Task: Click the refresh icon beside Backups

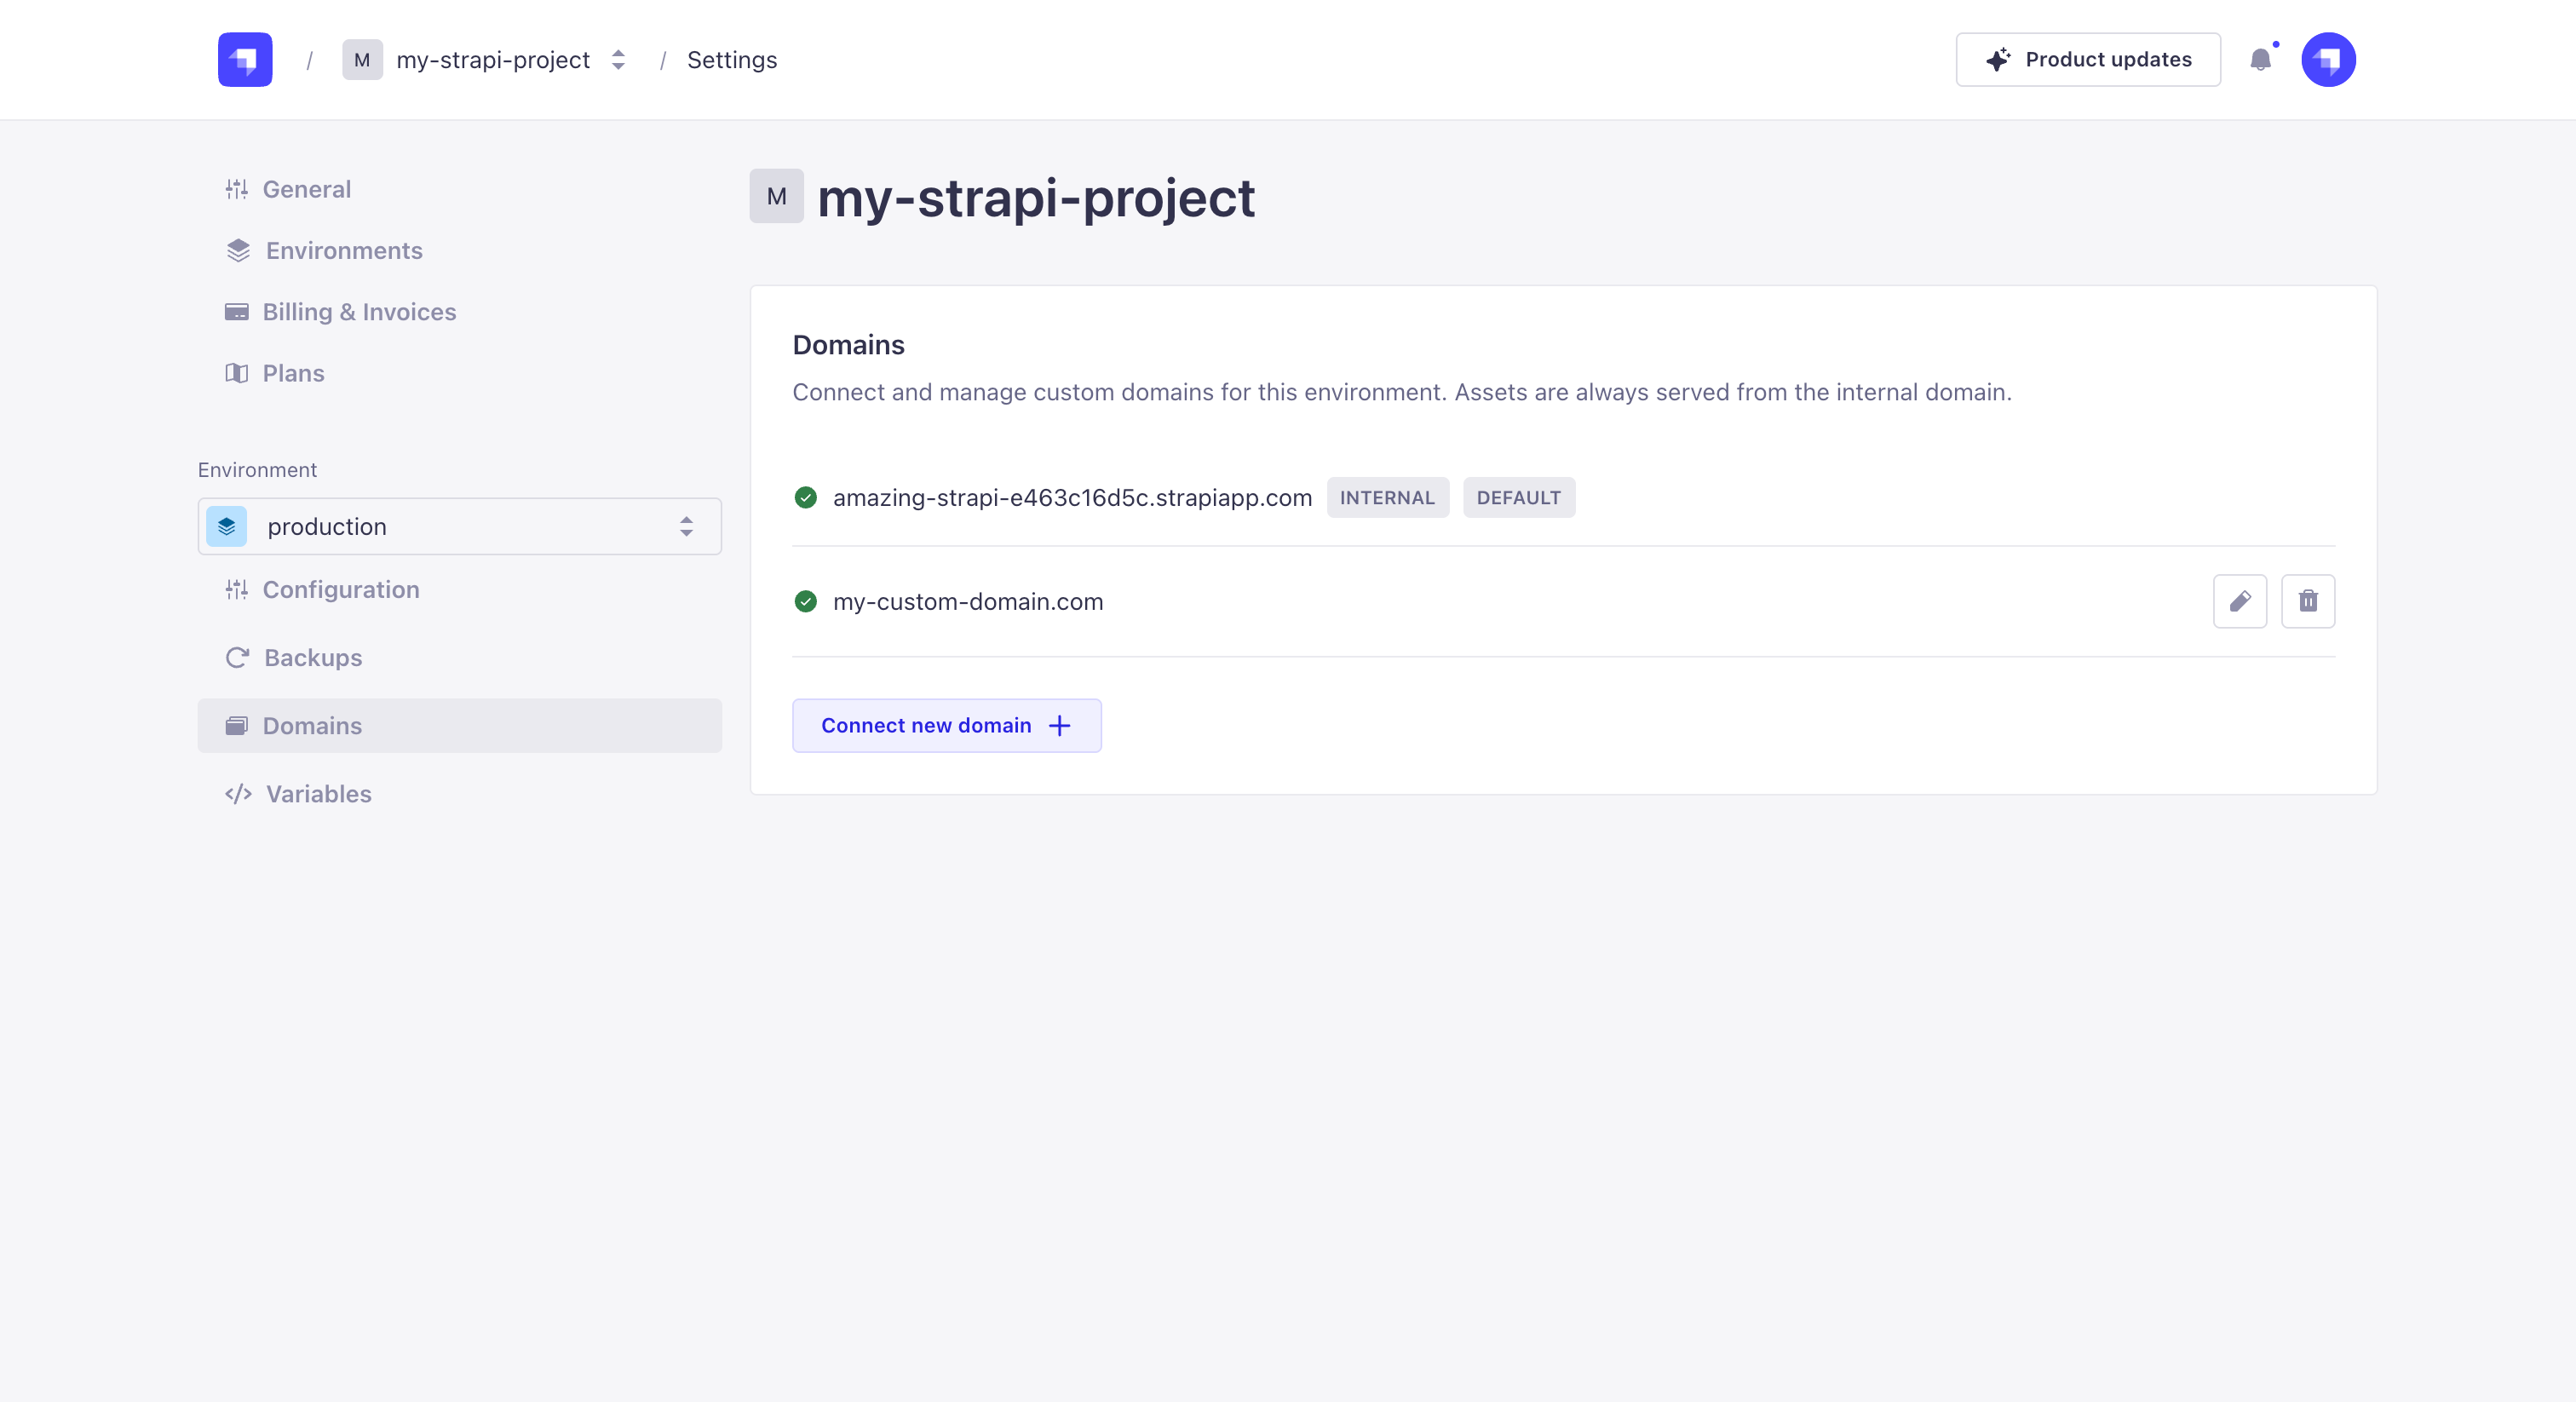Action: 237,657
